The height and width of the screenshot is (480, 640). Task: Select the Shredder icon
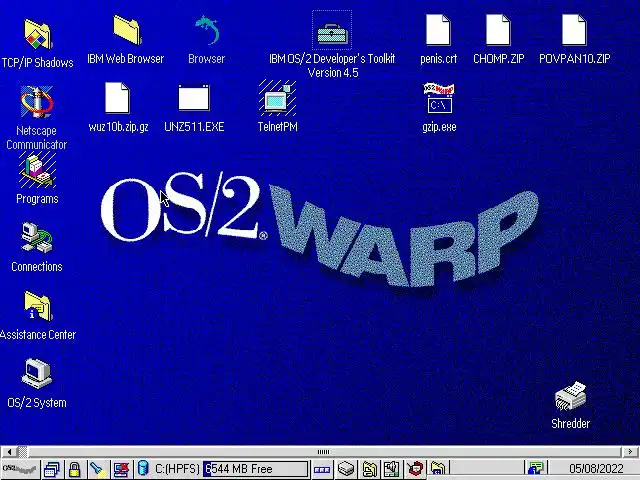click(571, 396)
